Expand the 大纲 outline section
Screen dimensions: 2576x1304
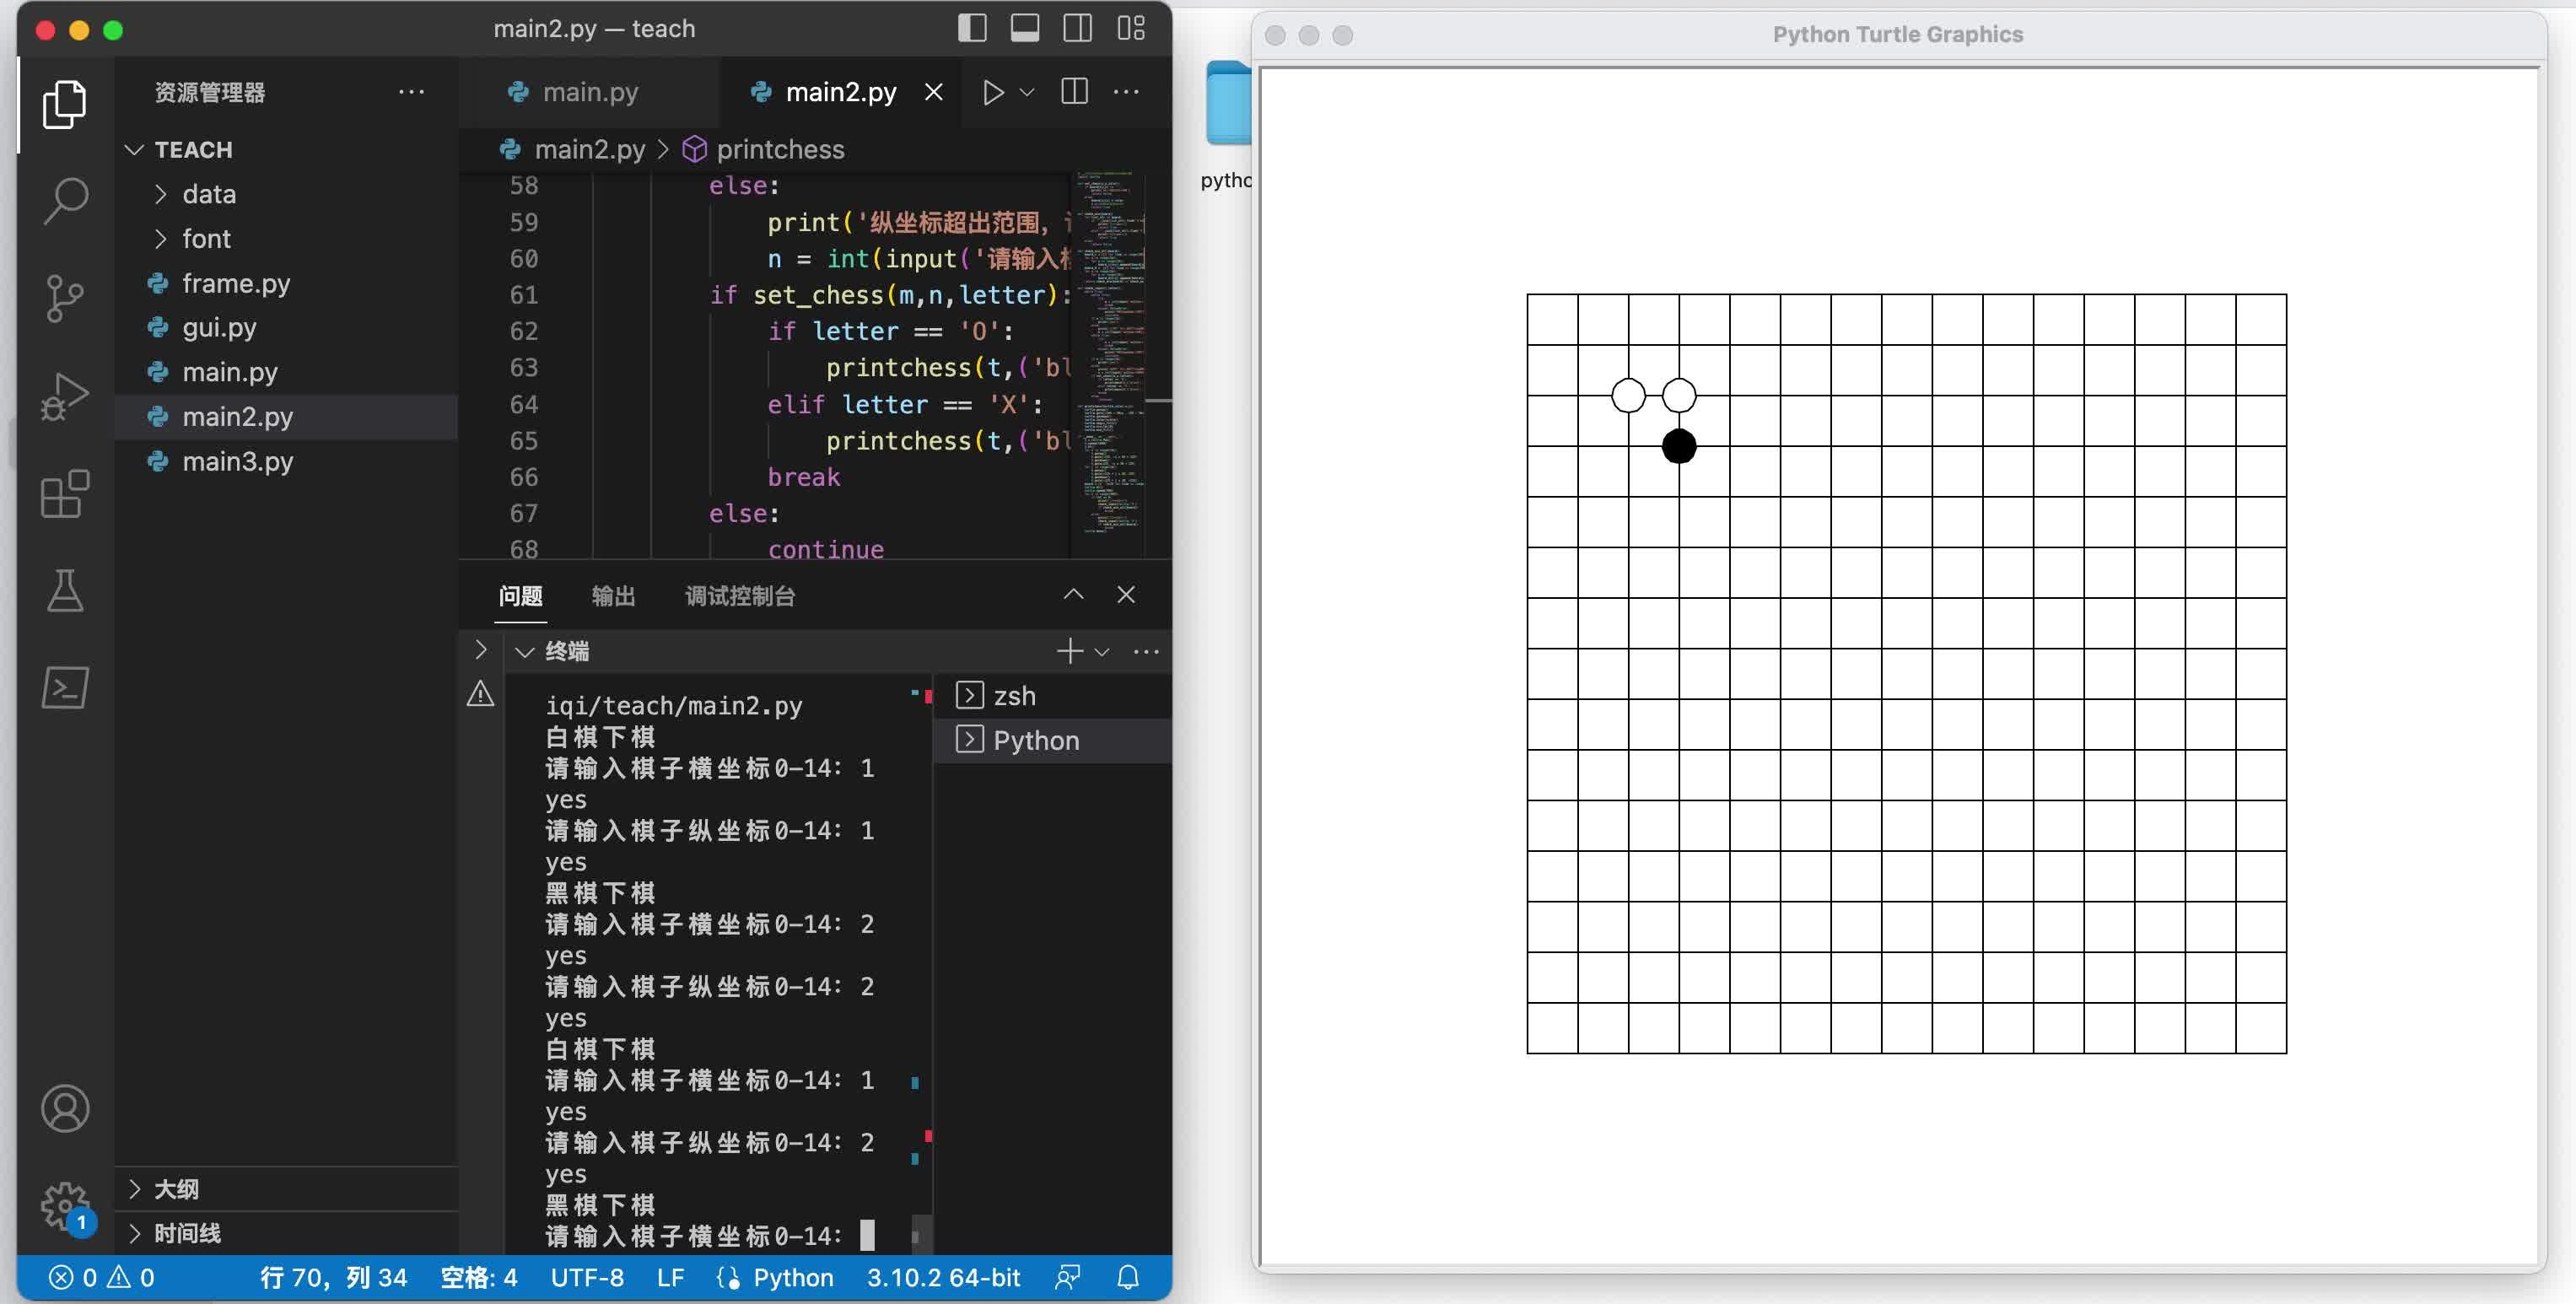click(178, 1189)
